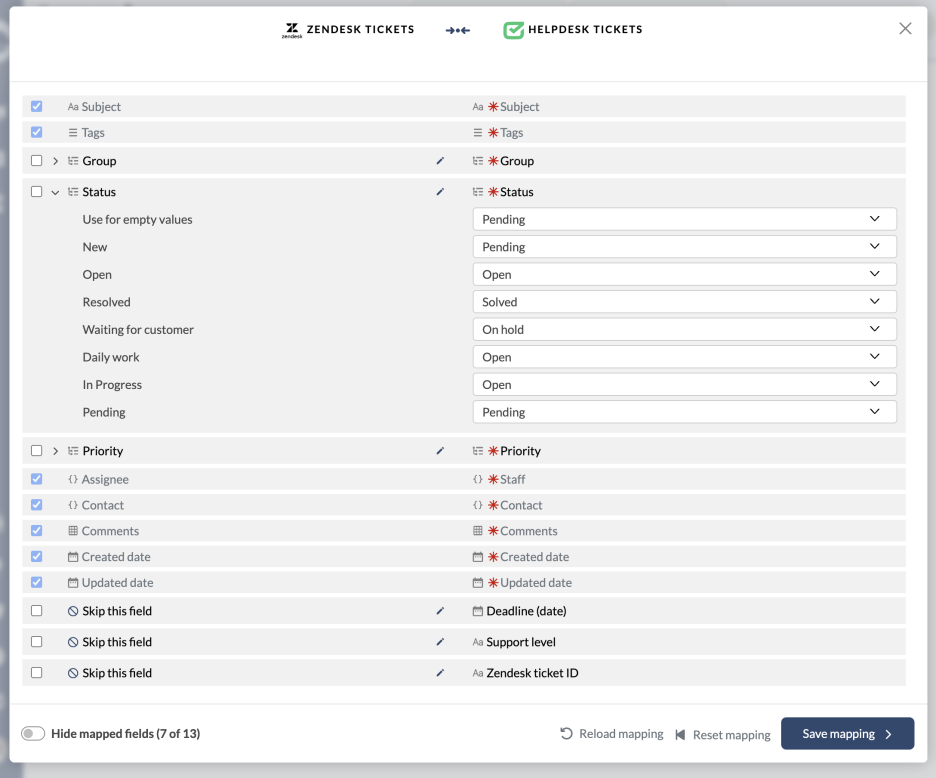Screen dimensions: 936x778
Task: Click Save mapping button
Action: (847, 733)
